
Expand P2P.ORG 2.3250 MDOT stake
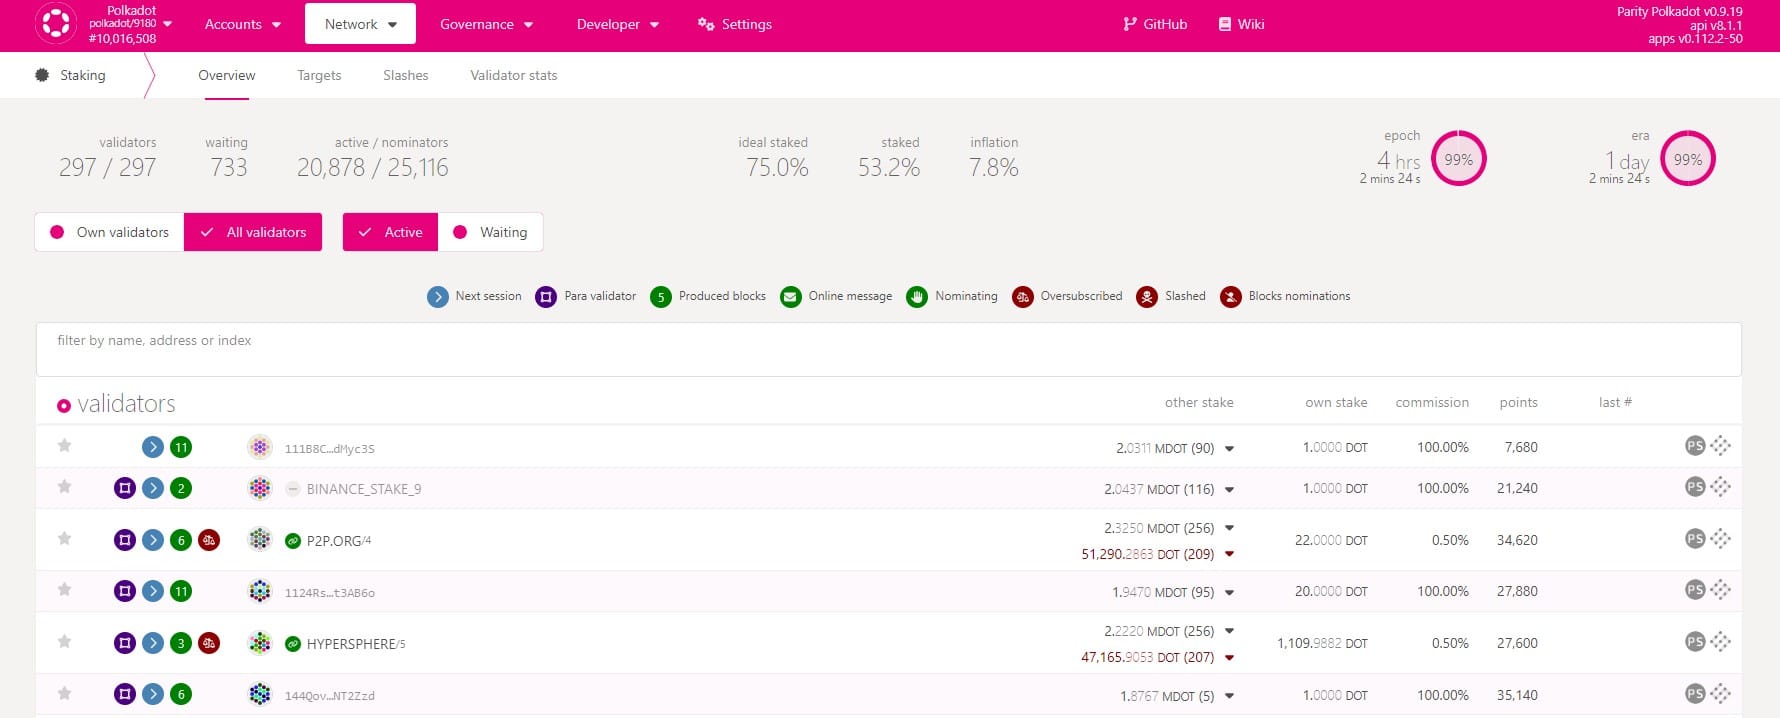point(1229,528)
